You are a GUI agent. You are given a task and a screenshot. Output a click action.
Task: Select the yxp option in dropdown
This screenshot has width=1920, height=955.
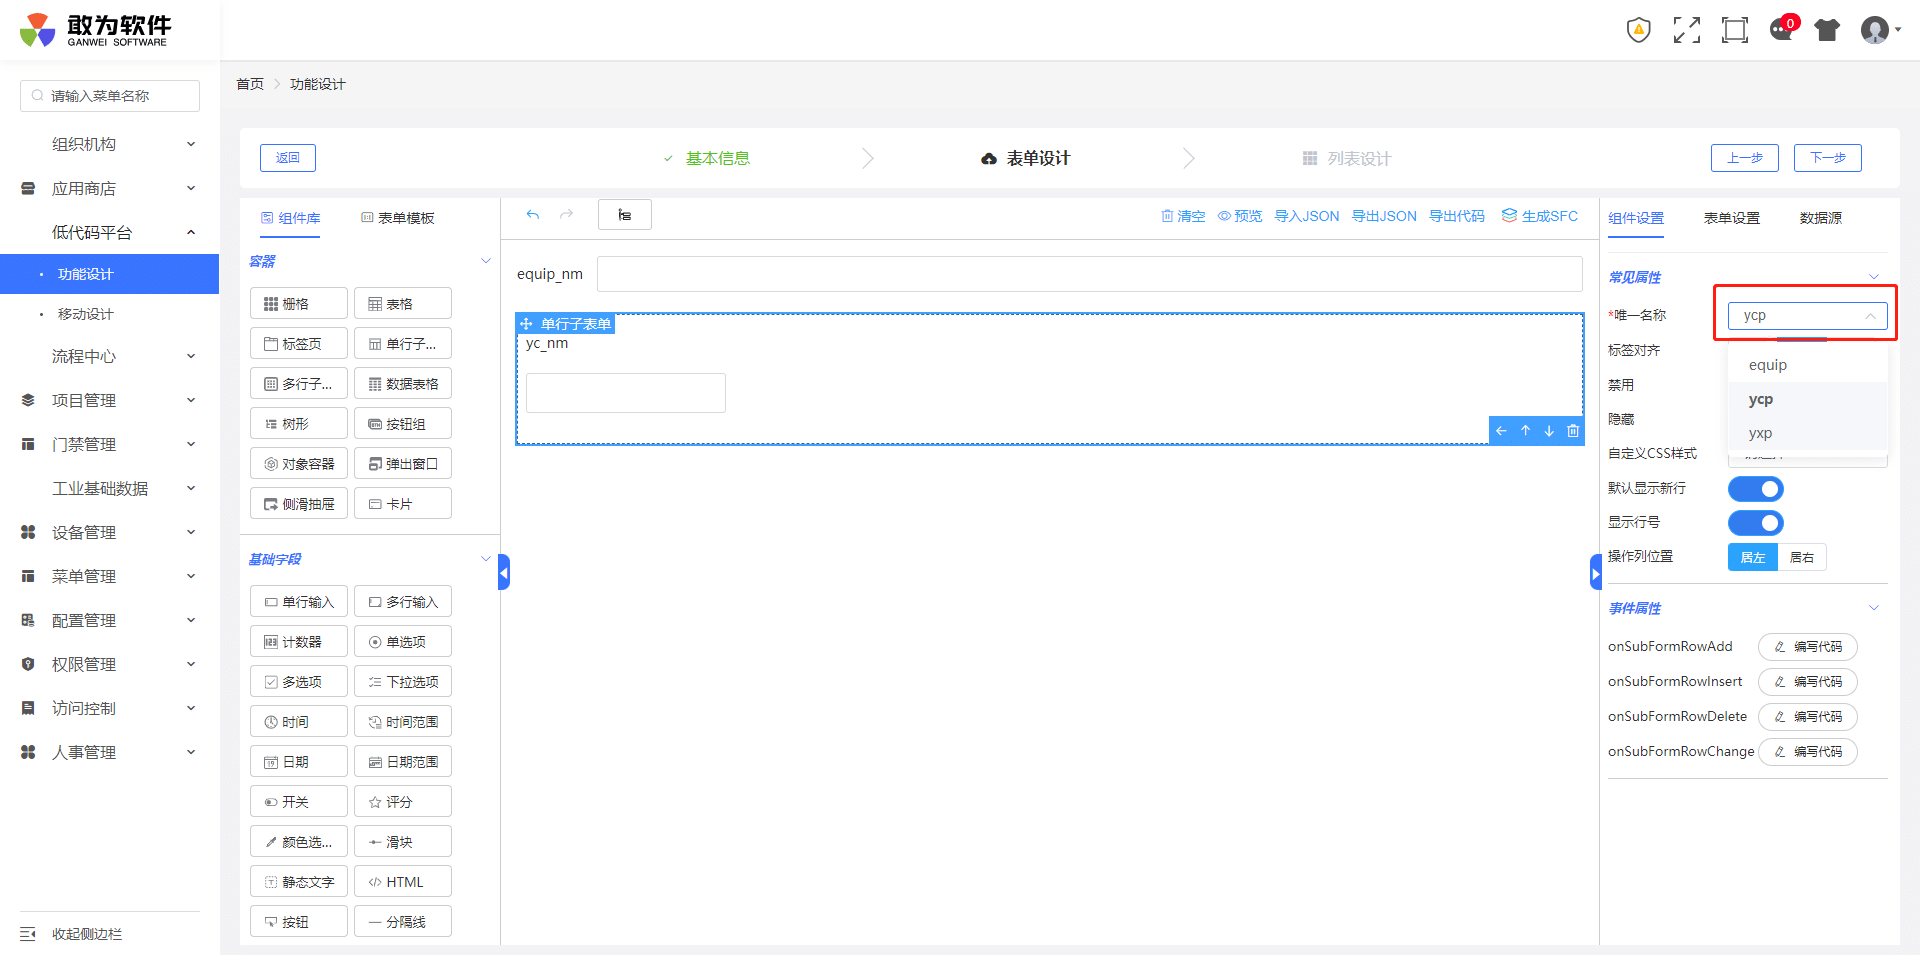[1760, 433]
